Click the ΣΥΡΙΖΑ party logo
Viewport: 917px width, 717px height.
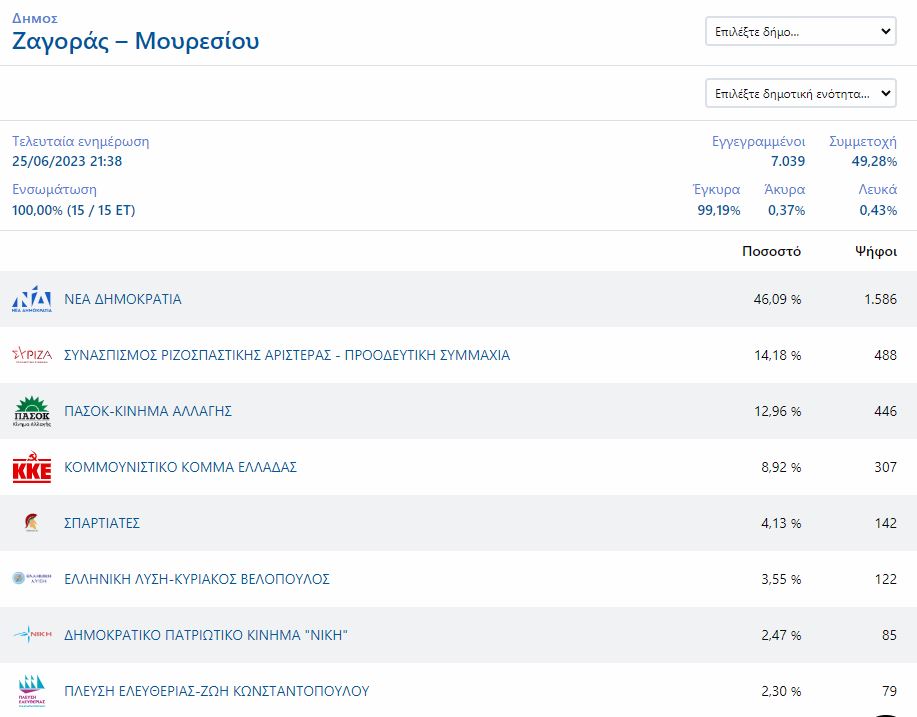coord(32,355)
